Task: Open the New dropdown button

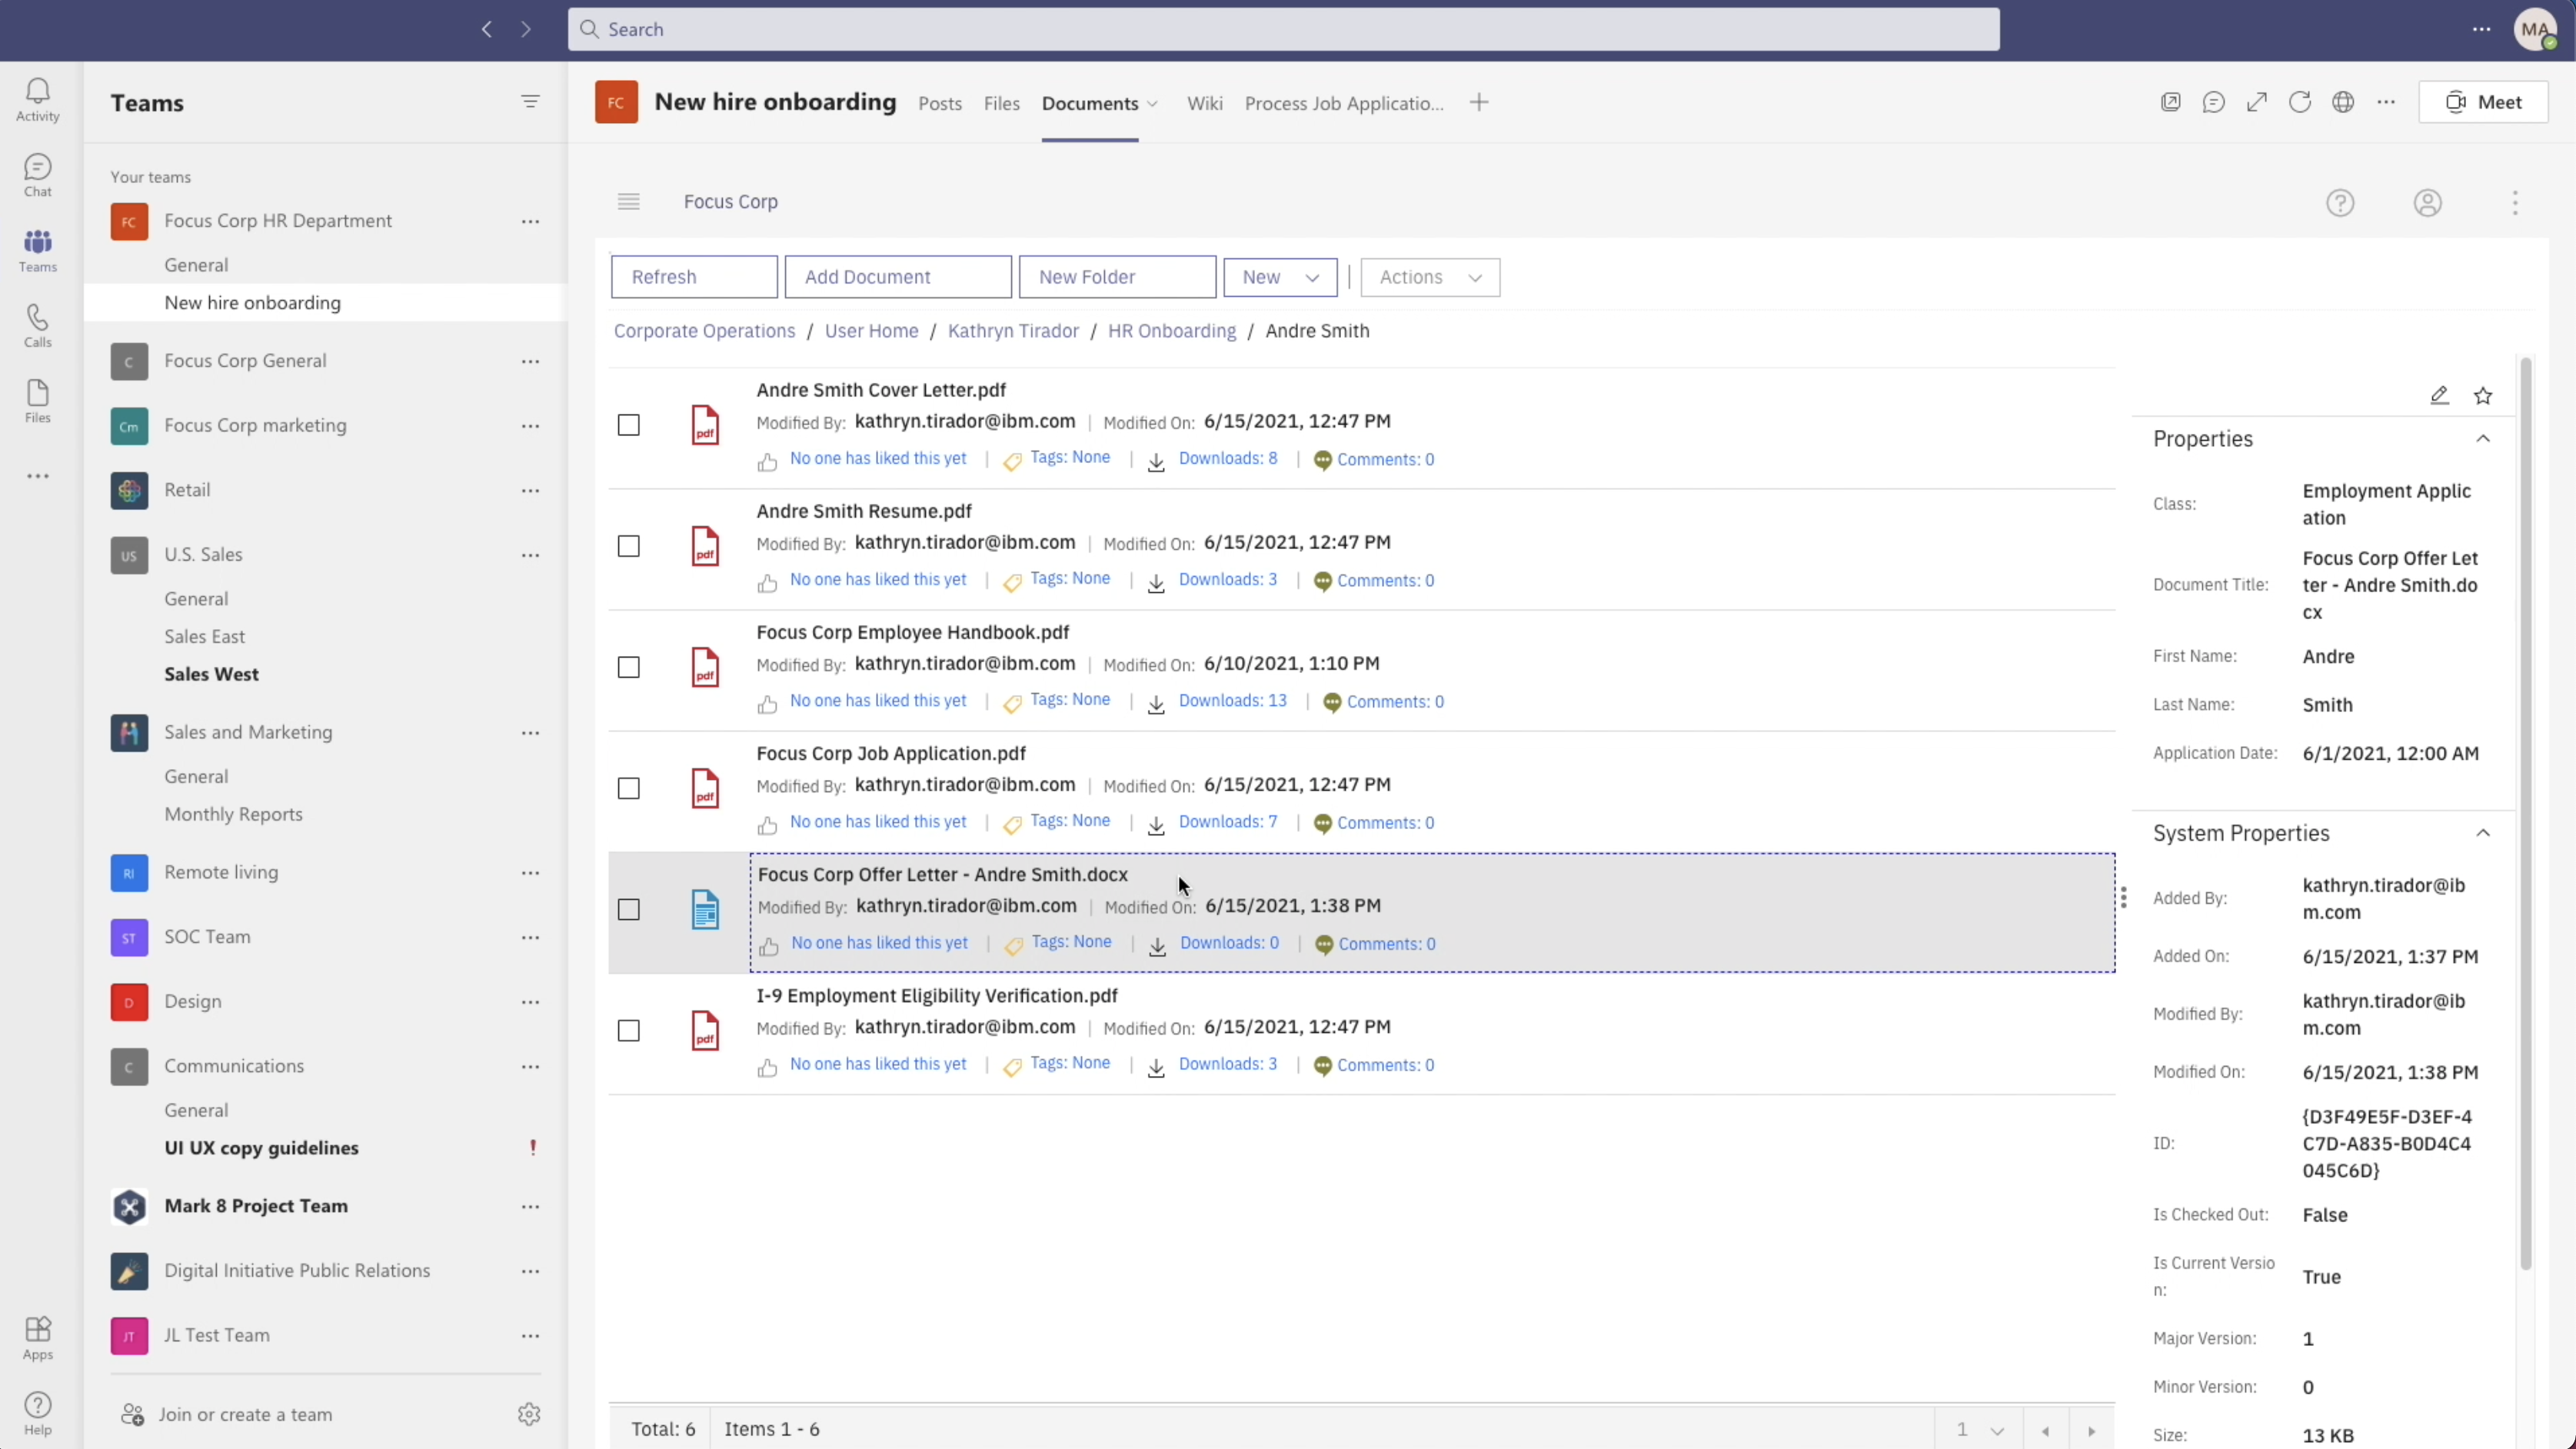Action: click(x=1280, y=277)
